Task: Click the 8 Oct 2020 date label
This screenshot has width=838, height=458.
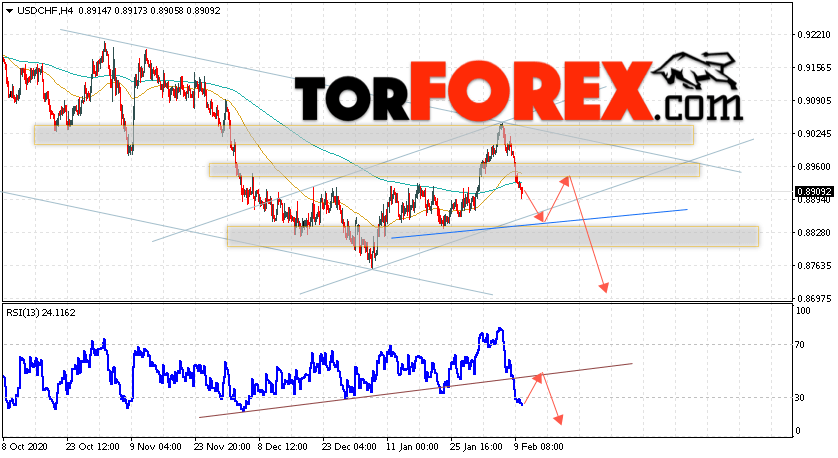Action: [25, 446]
